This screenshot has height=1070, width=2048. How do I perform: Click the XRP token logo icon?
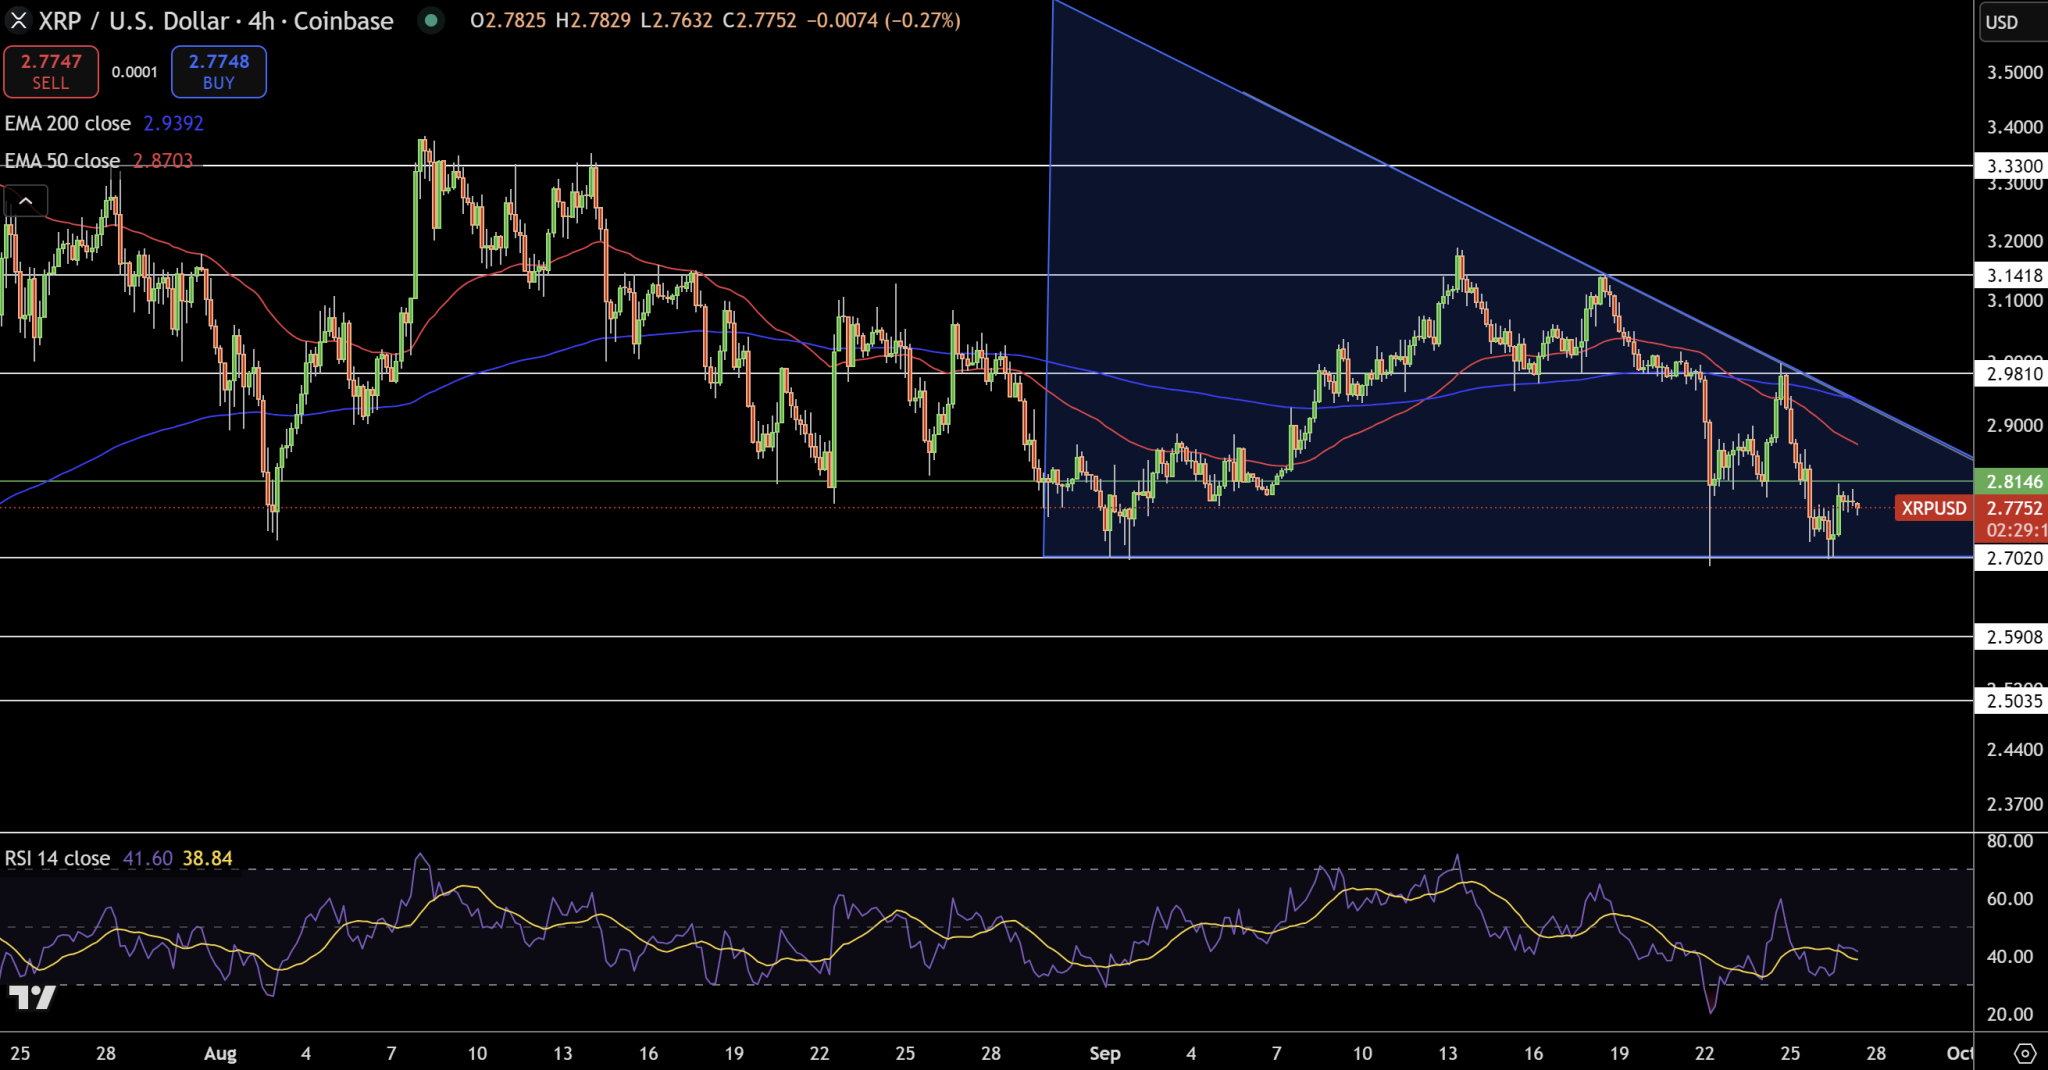tap(17, 20)
